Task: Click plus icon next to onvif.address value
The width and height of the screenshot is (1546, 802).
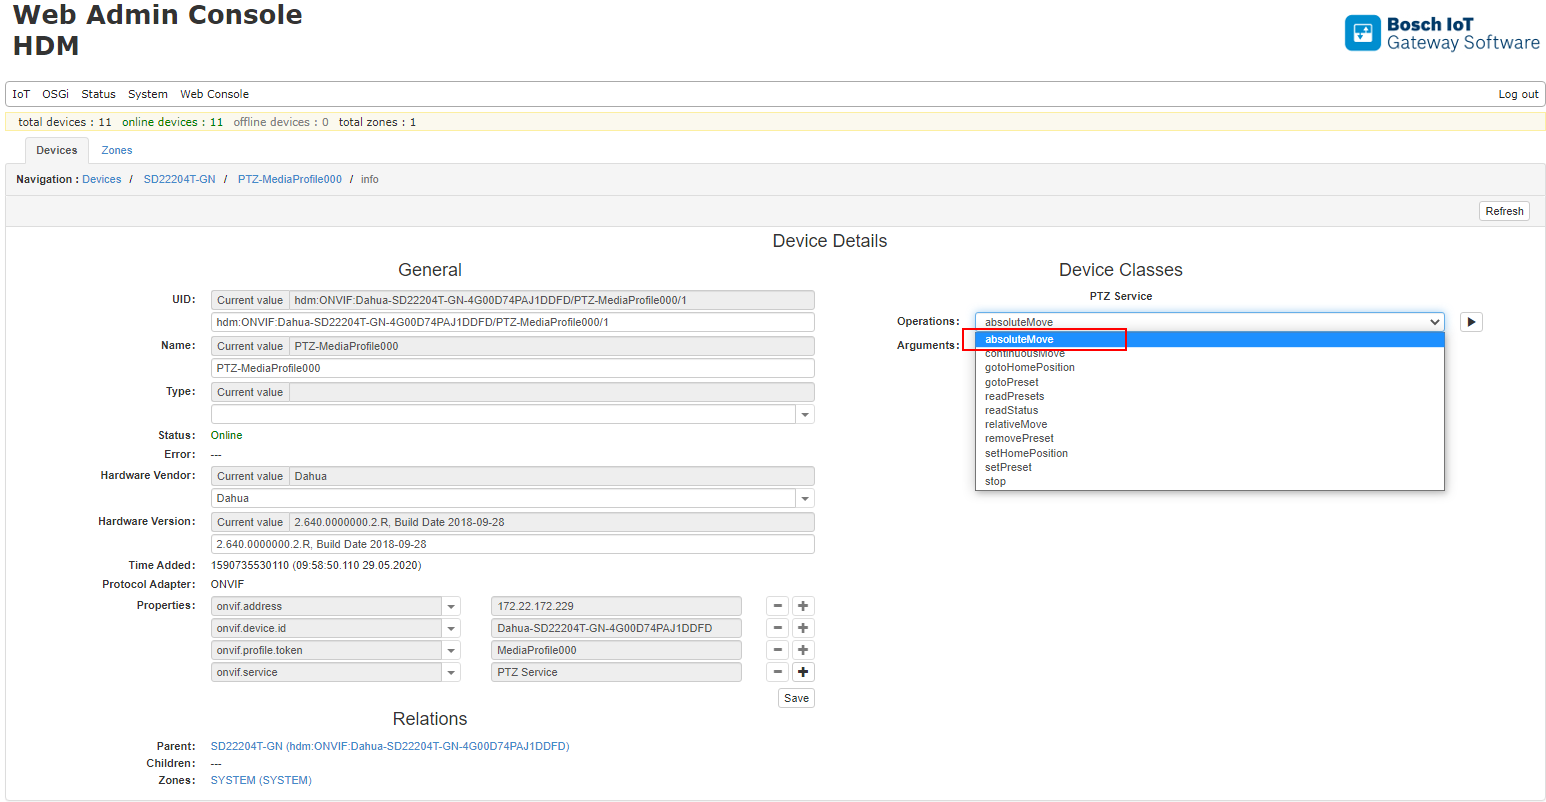Action: [x=803, y=606]
